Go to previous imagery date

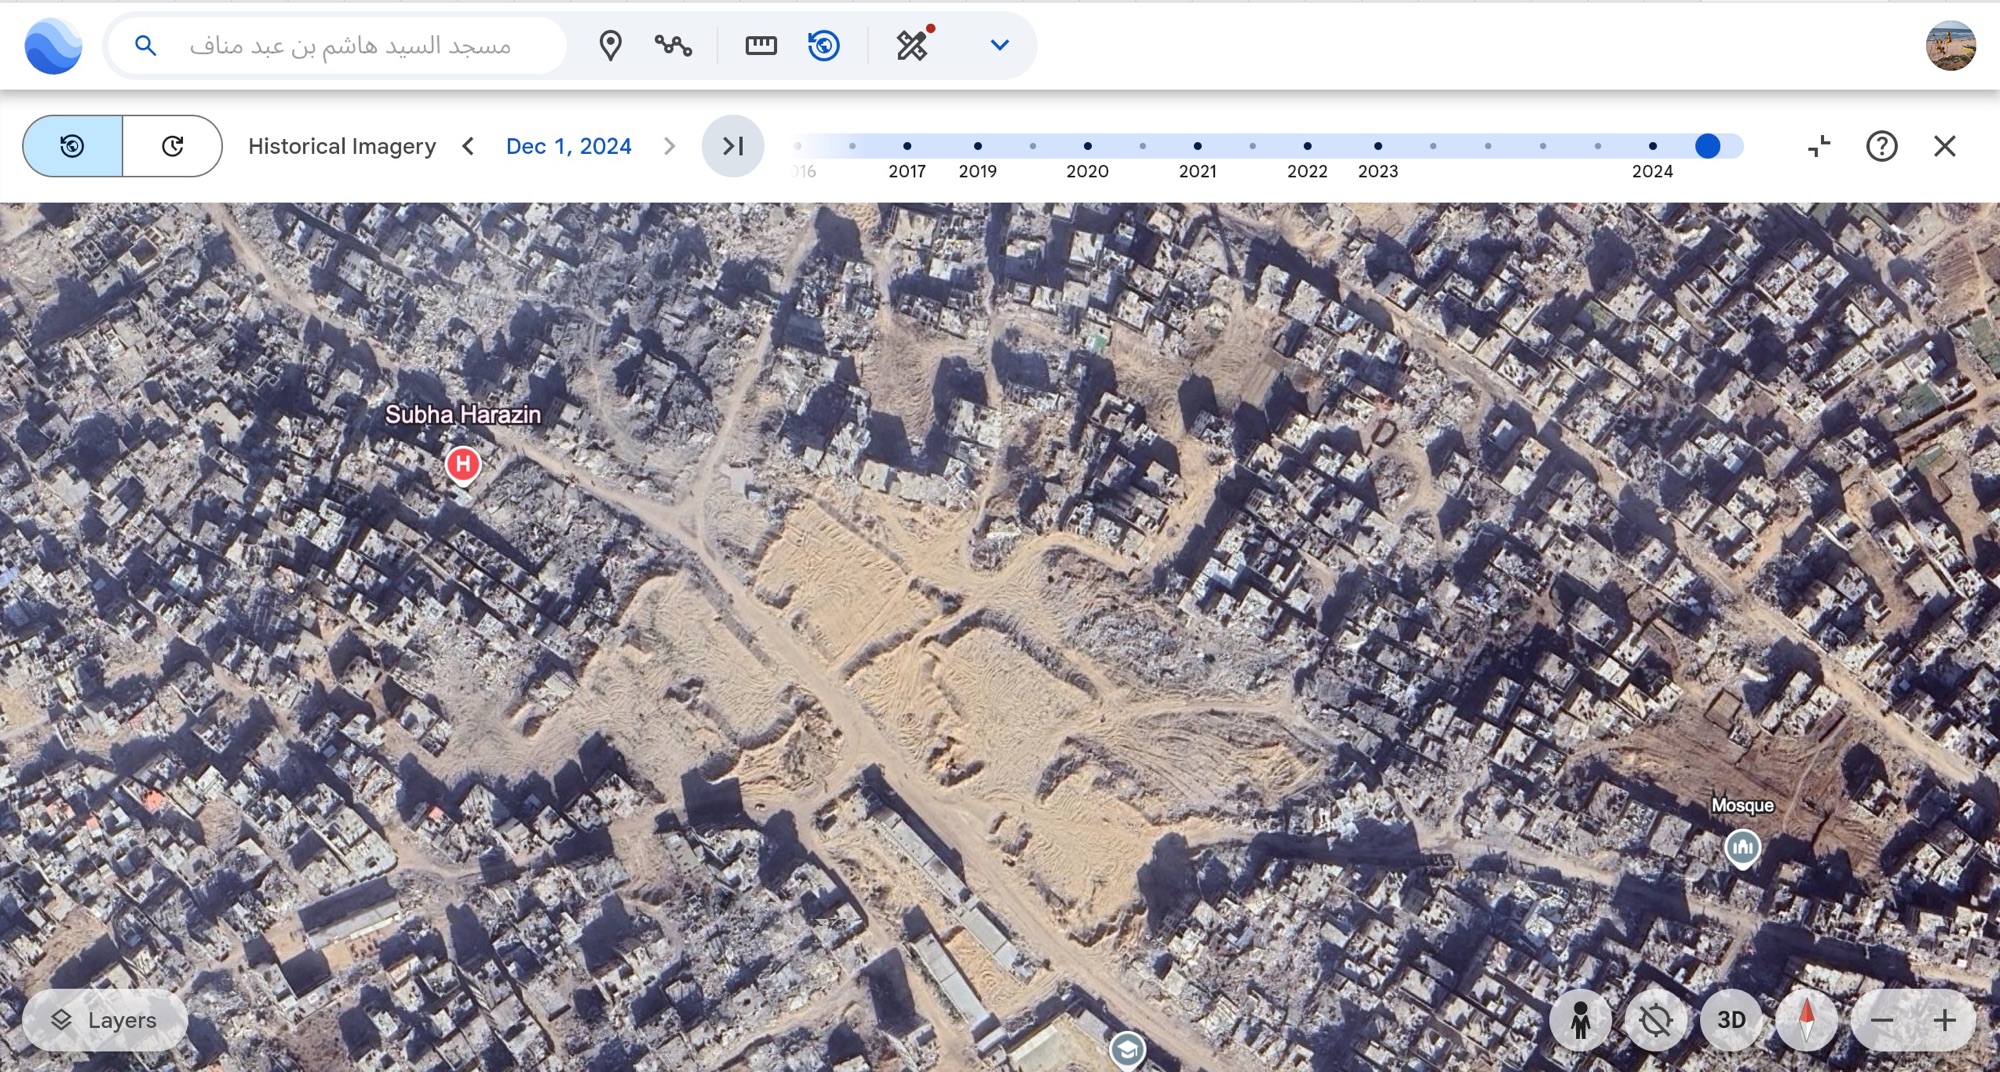point(468,146)
